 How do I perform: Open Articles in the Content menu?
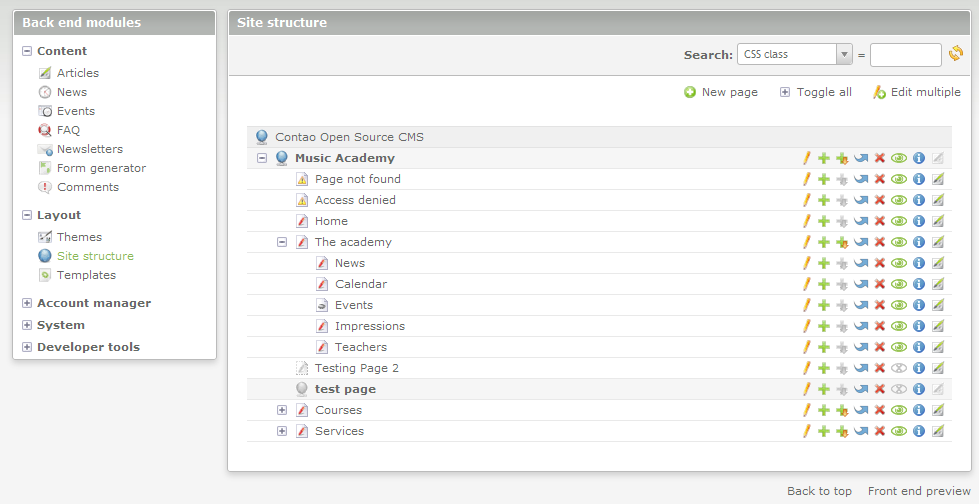[77, 73]
